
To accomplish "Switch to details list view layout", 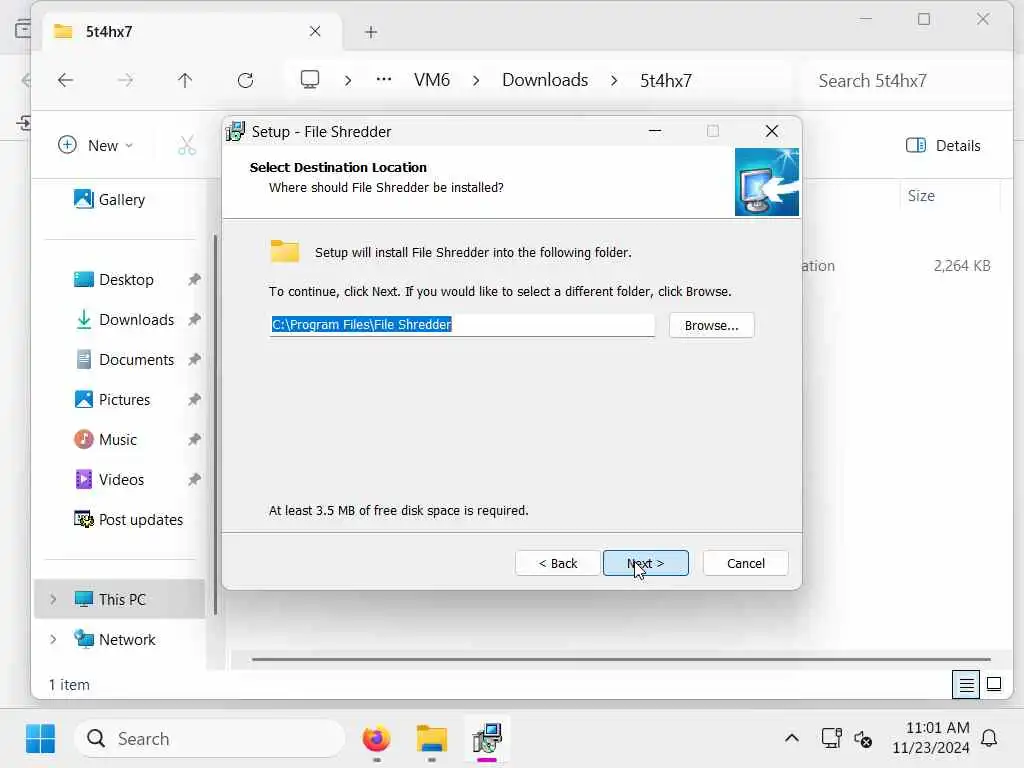I will pyautogui.click(x=966, y=684).
